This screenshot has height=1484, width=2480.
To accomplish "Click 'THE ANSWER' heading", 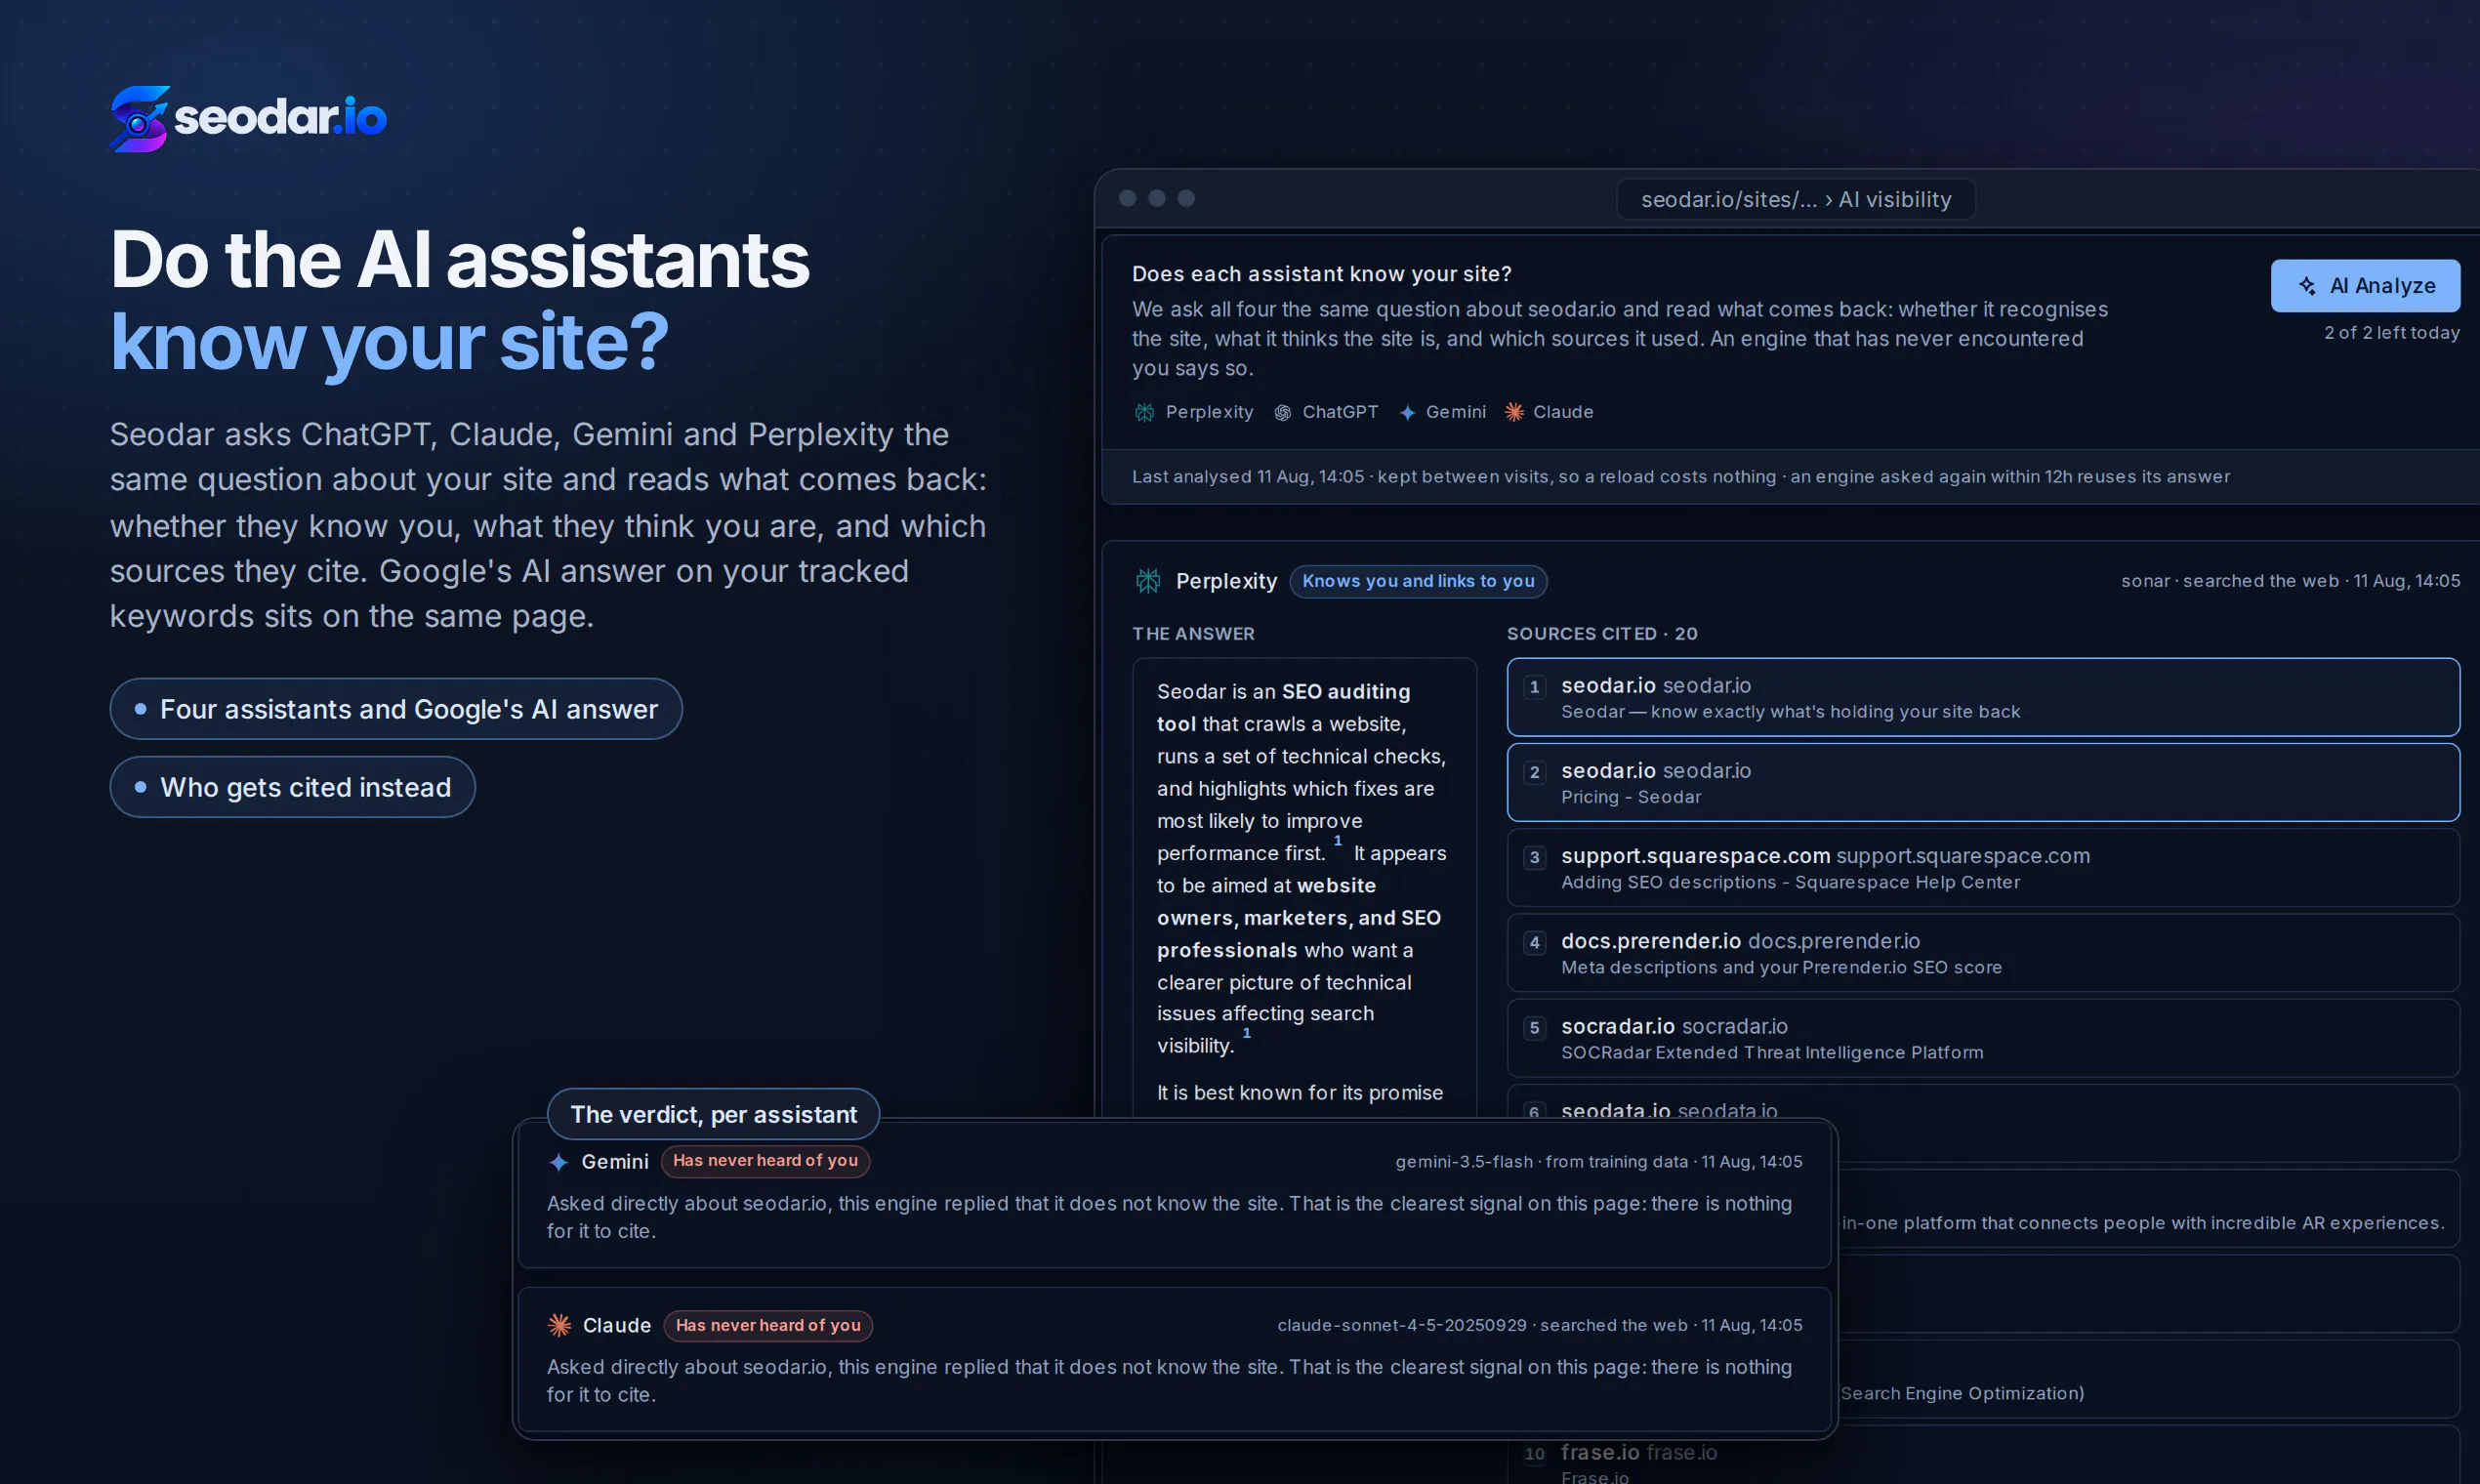I will point(1193,634).
